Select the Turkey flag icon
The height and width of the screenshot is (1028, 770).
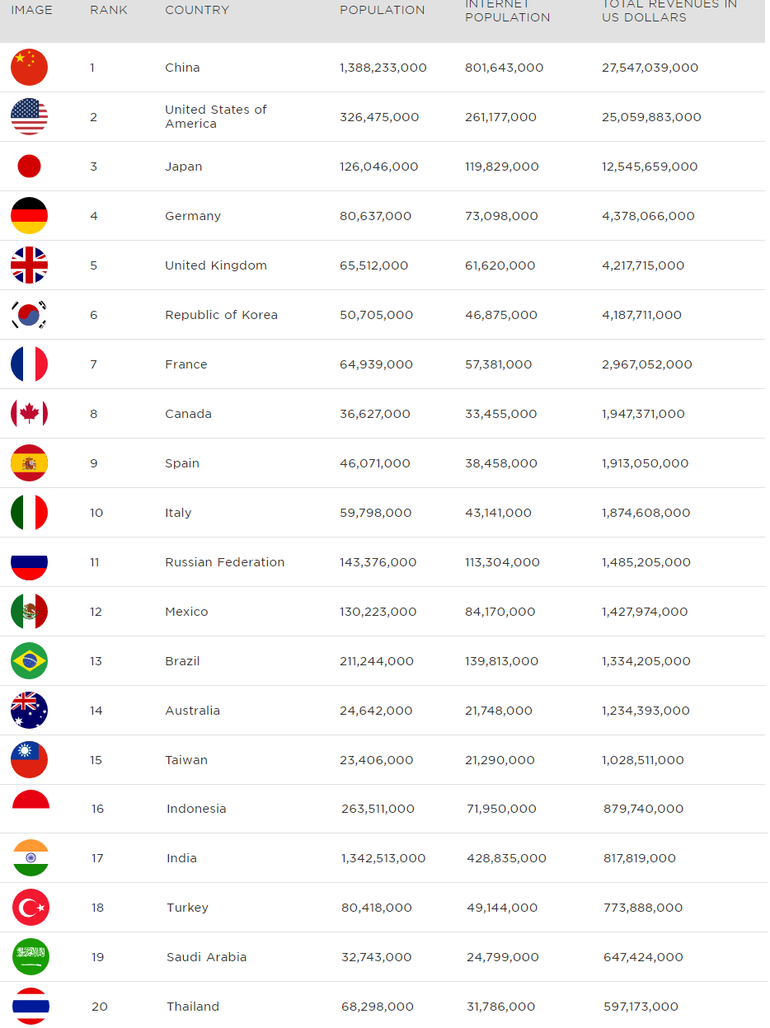coord(30,907)
